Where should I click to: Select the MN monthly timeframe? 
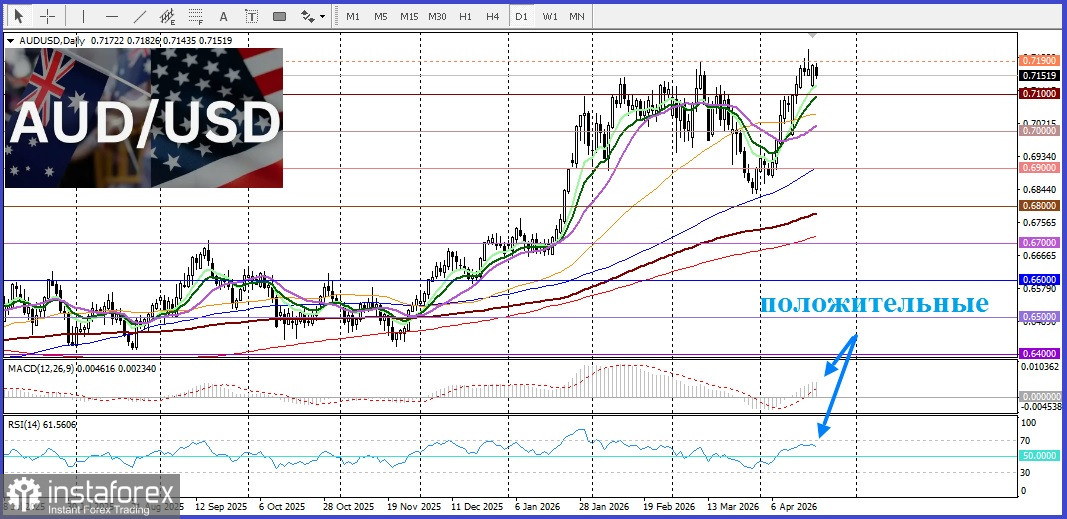577,16
